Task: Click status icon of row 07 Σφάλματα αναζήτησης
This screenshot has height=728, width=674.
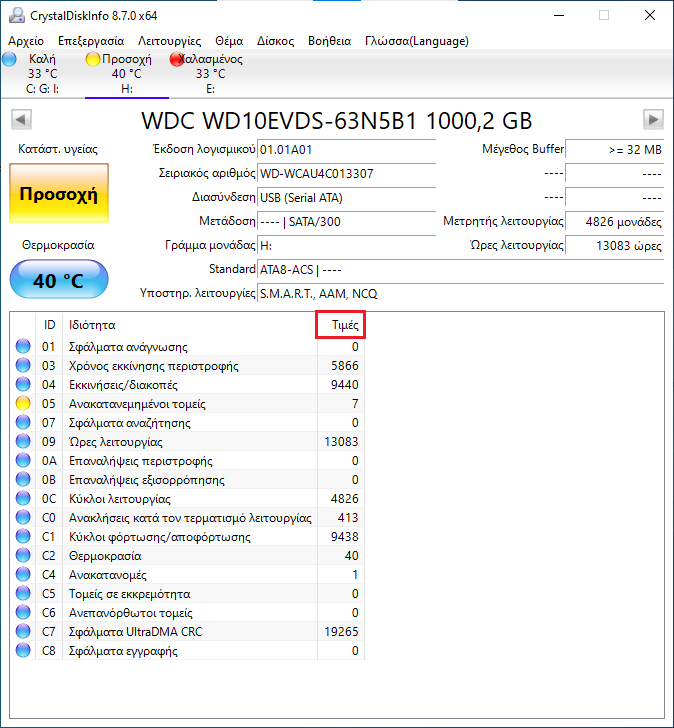Action: coord(23,422)
